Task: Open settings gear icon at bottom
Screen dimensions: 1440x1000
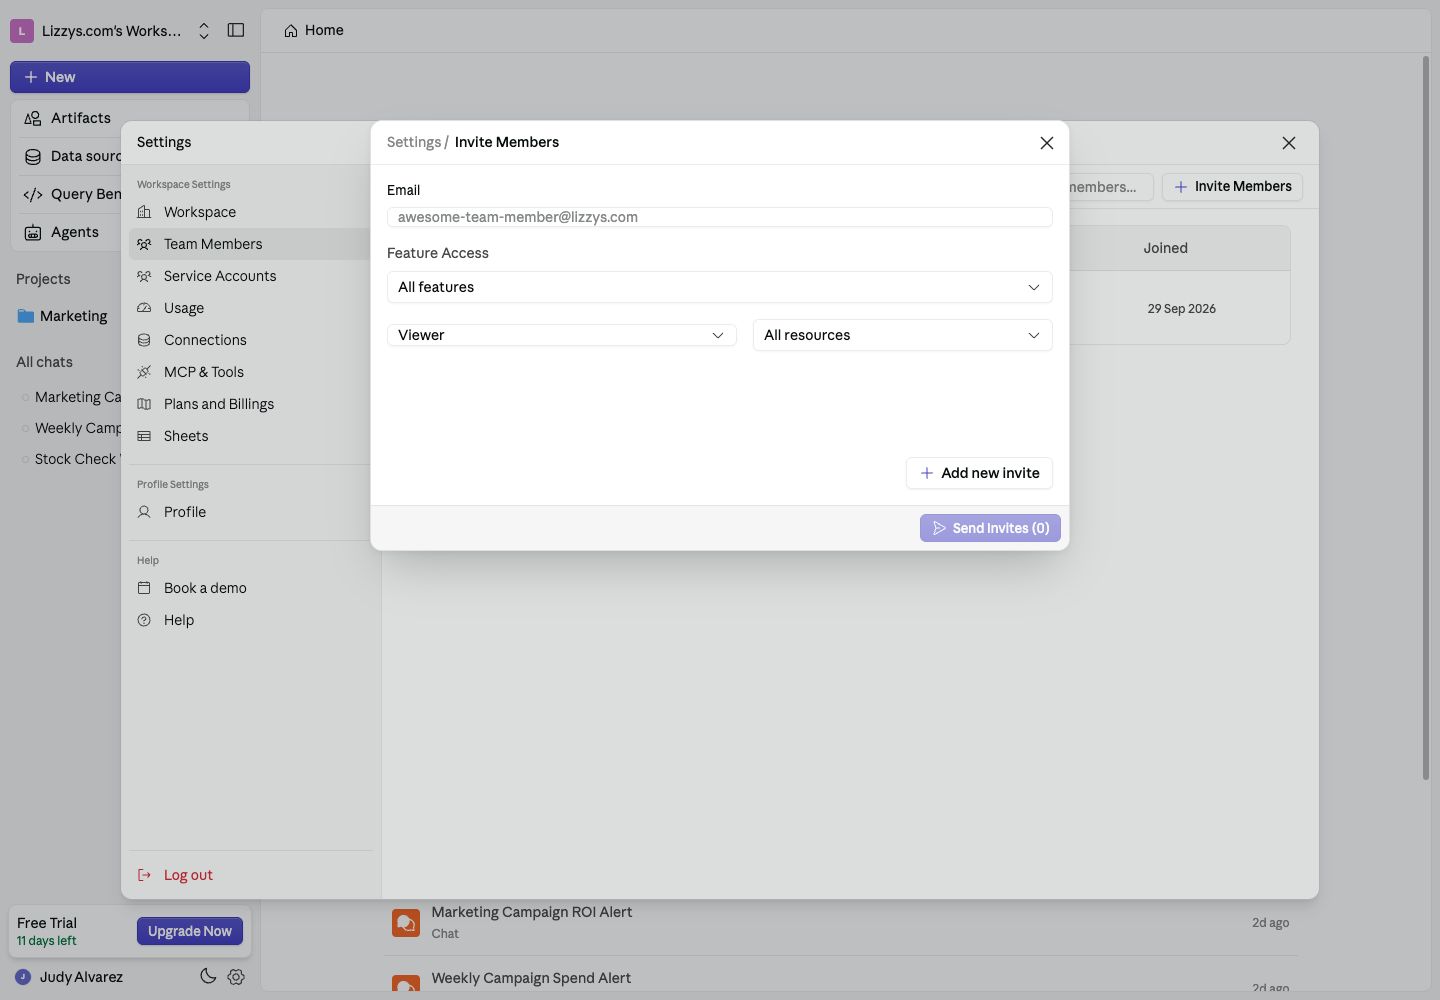Action: tap(236, 977)
